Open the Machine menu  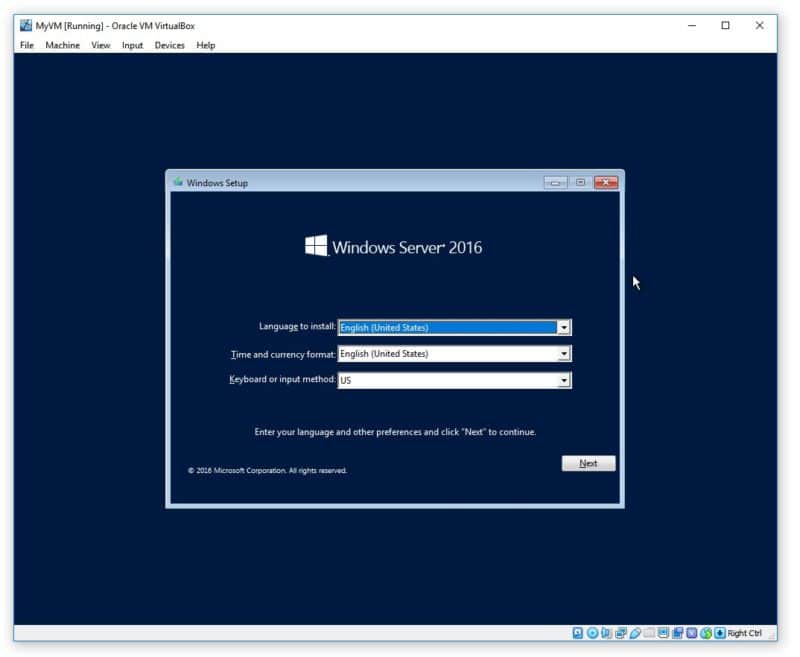[62, 45]
